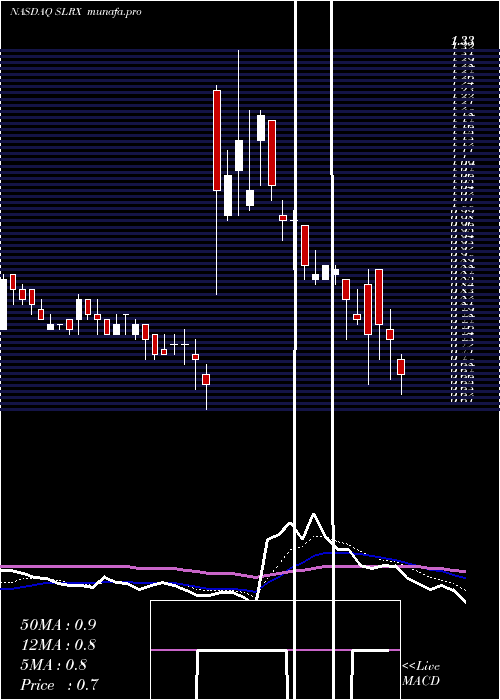Click the 'NASDAQ SLRX munafa.pro' chart title
The height and width of the screenshot is (700, 500).
click(76, 12)
